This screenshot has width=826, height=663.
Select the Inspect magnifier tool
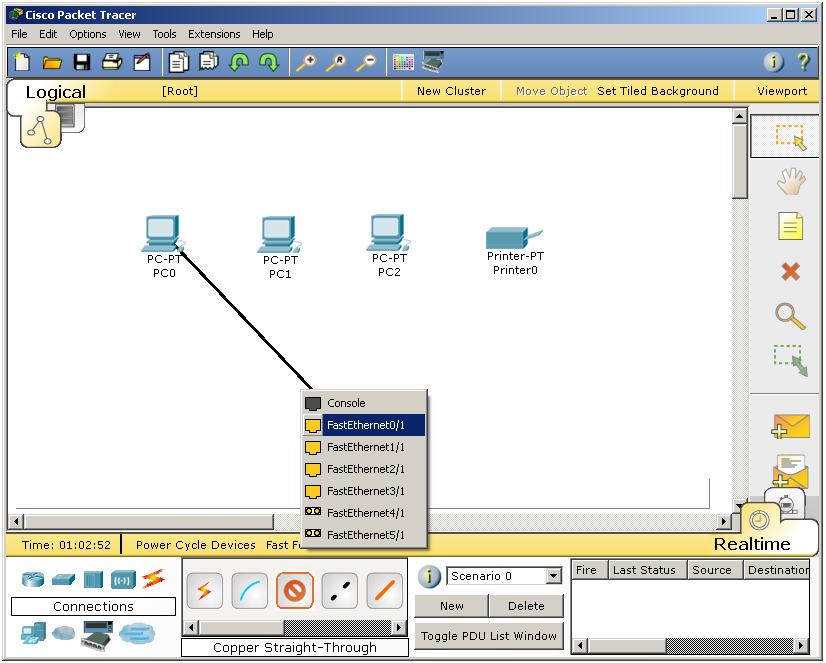tap(790, 316)
